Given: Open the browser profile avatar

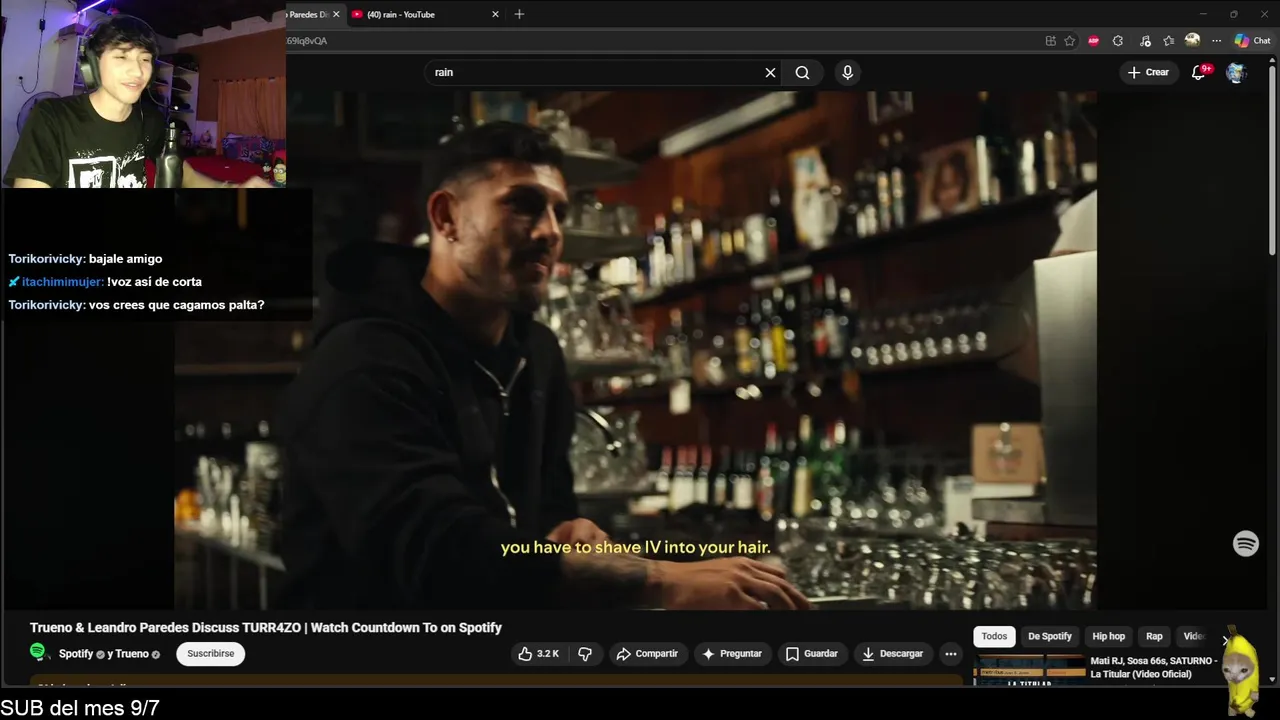Looking at the screenshot, I should click(x=1192, y=41).
